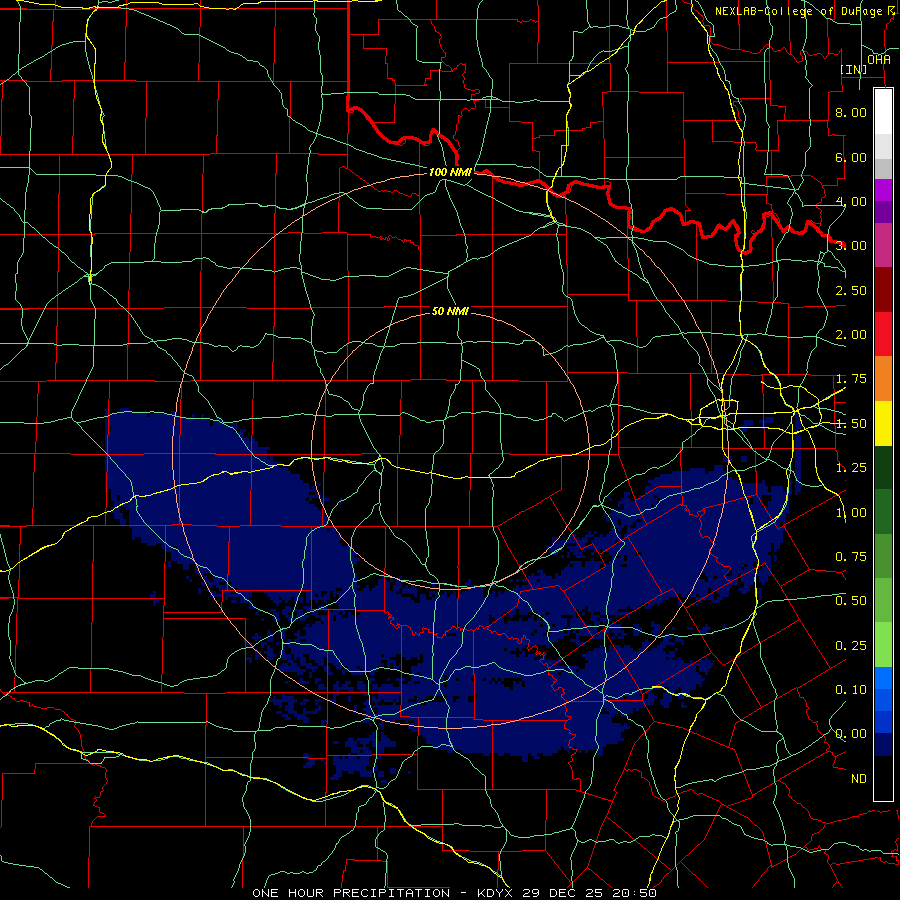Select the yellow legend swatch
The image size is (900, 900).
point(883,423)
